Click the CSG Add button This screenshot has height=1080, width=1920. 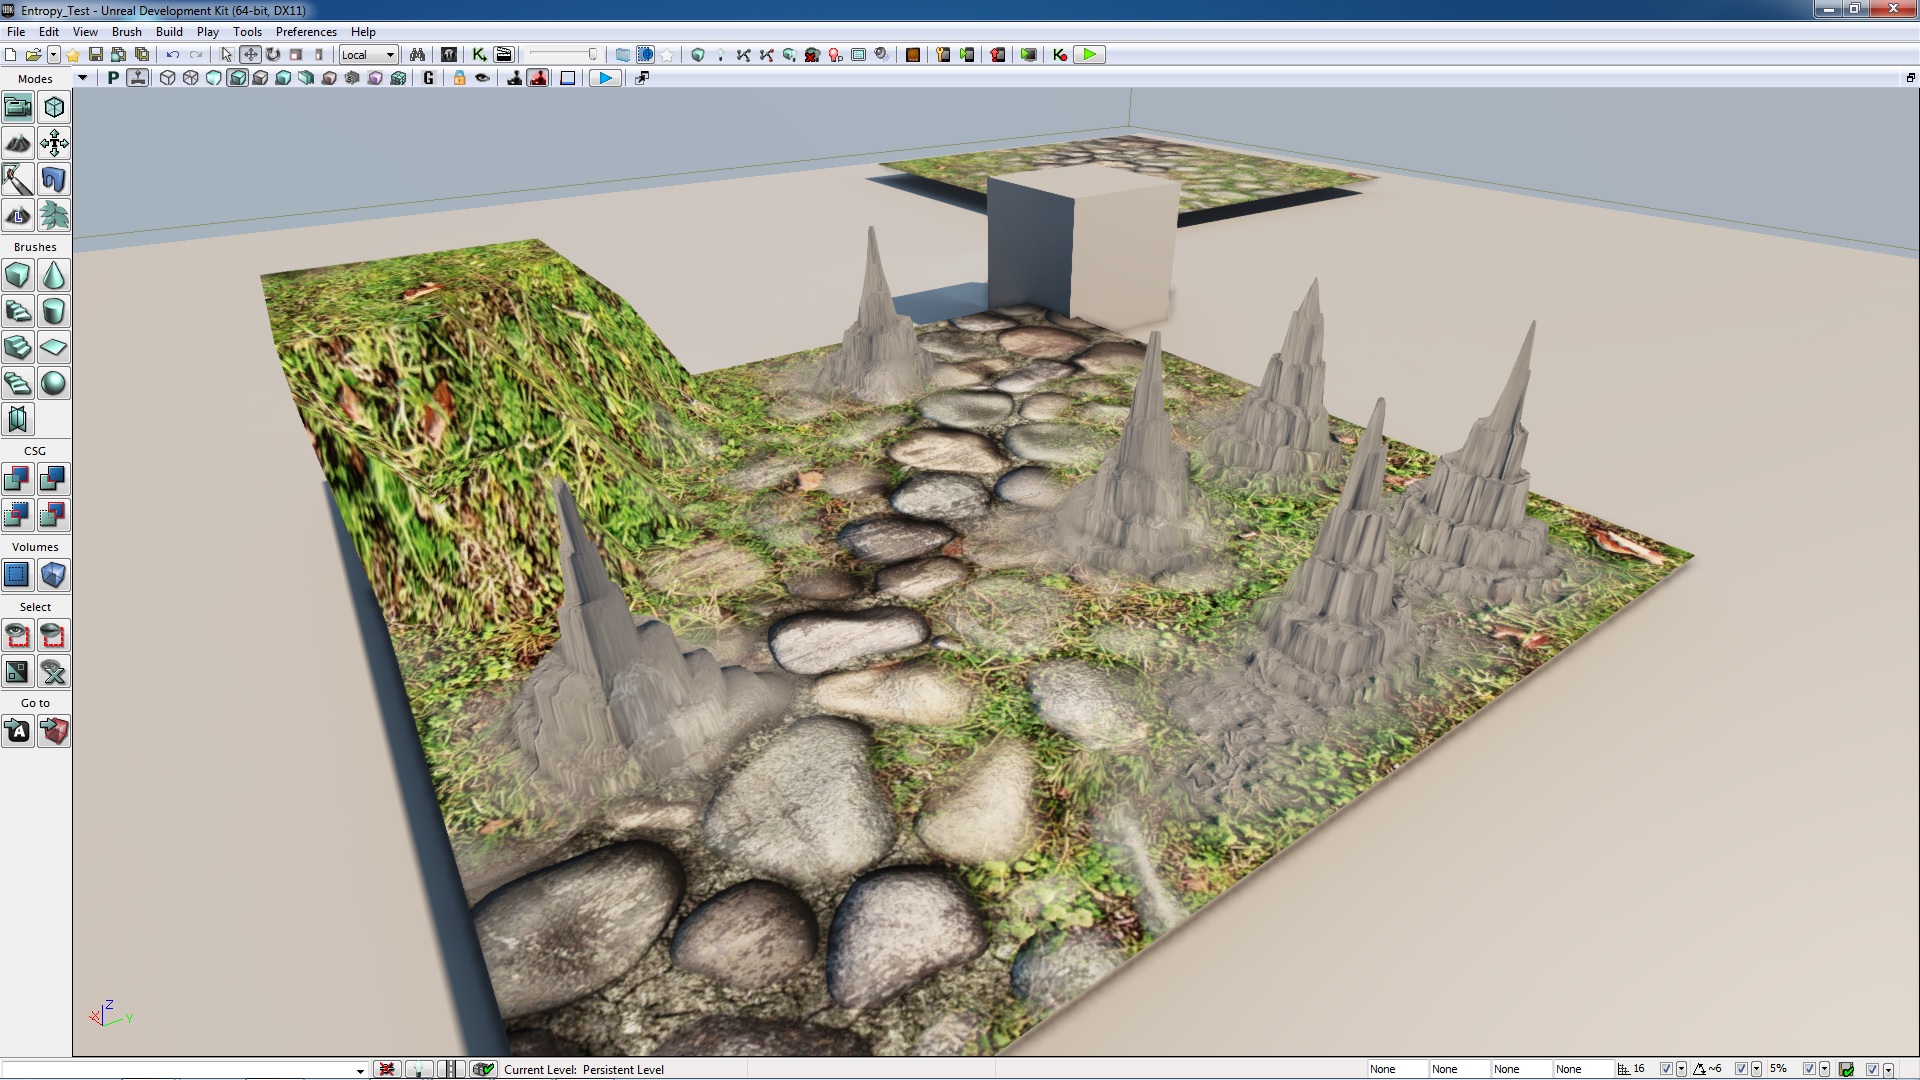(18, 480)
